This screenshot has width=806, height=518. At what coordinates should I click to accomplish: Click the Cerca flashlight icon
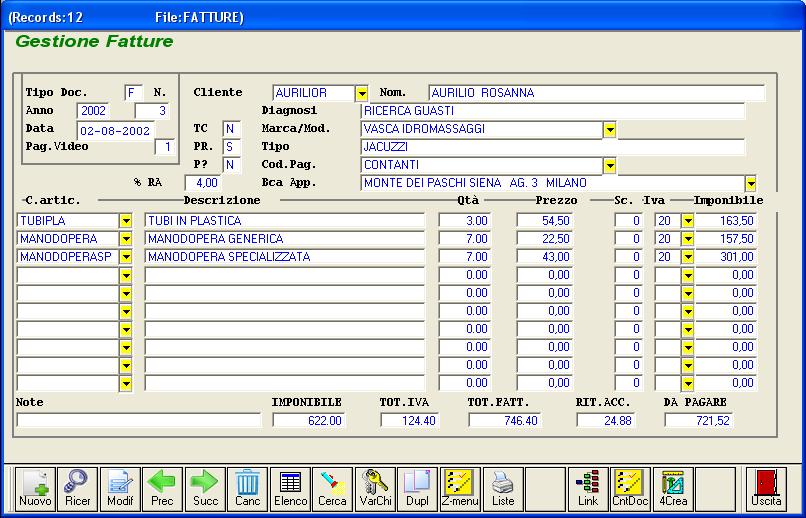333,489
